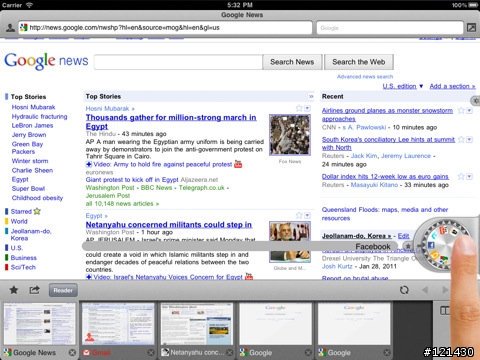Select the red icon at the top of the dial
The image size is (480, 360).
tap(443, 230)
